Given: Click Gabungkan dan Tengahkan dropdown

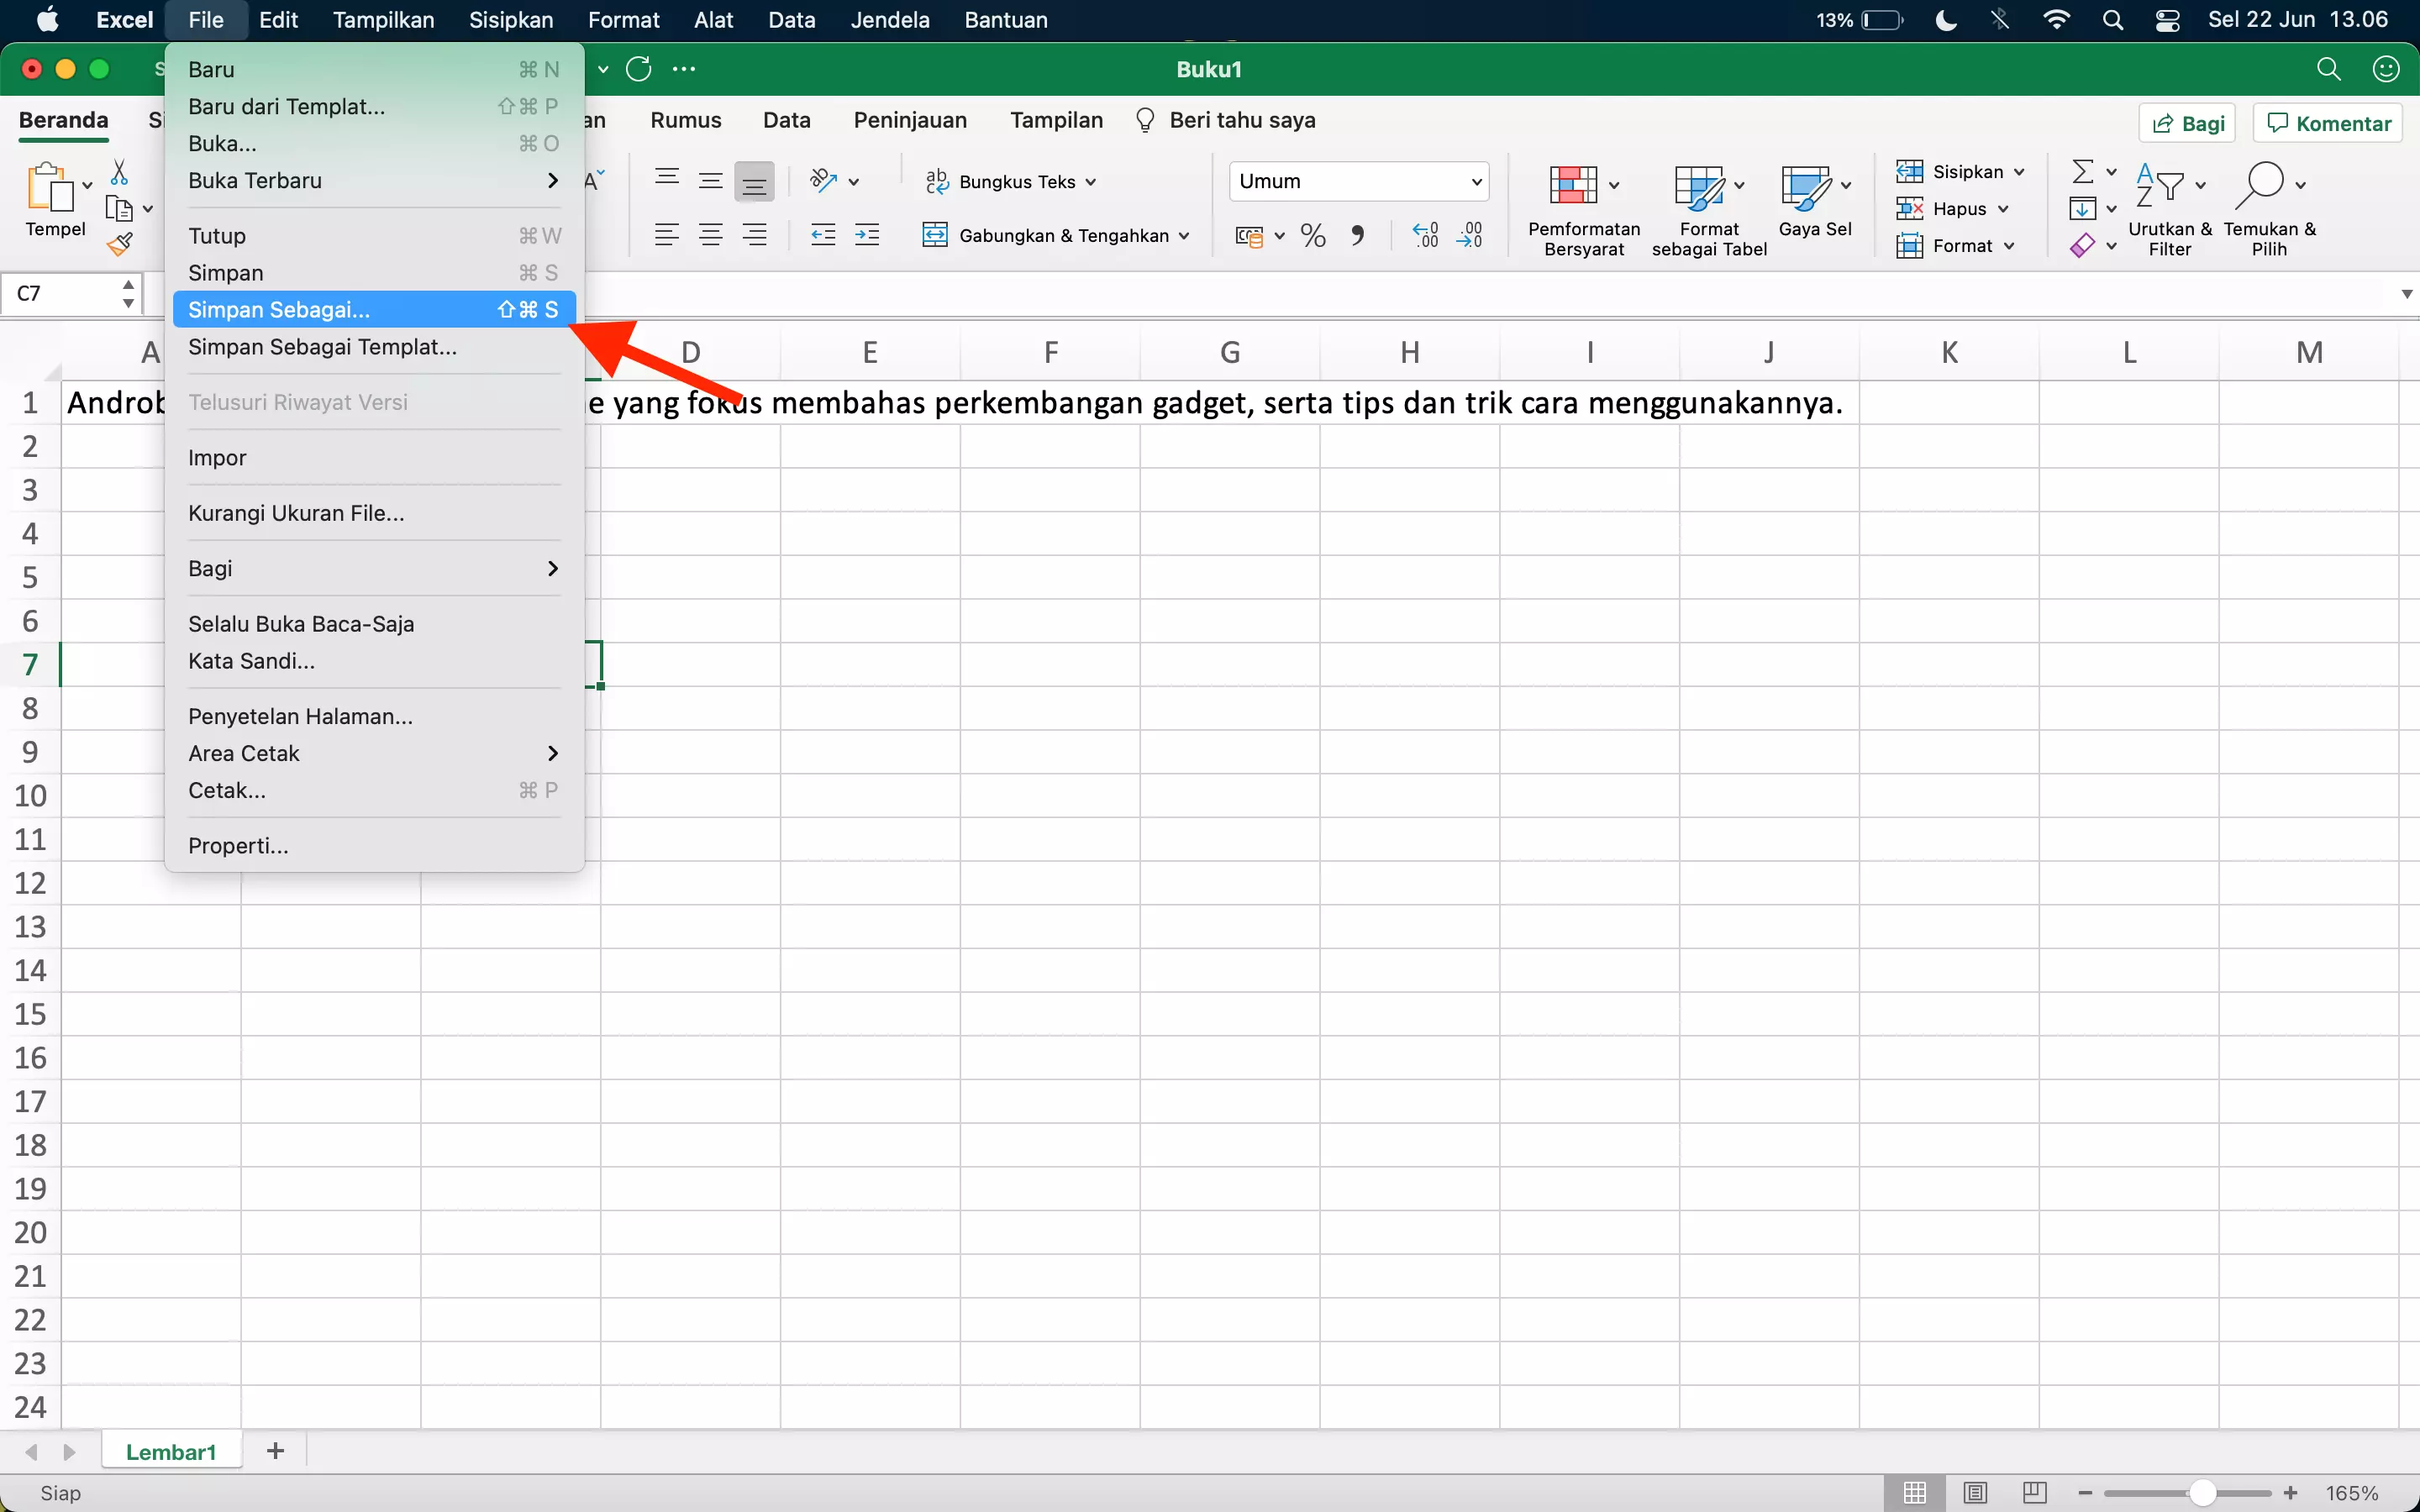Looking at the screenshot, I should 1185,235.
